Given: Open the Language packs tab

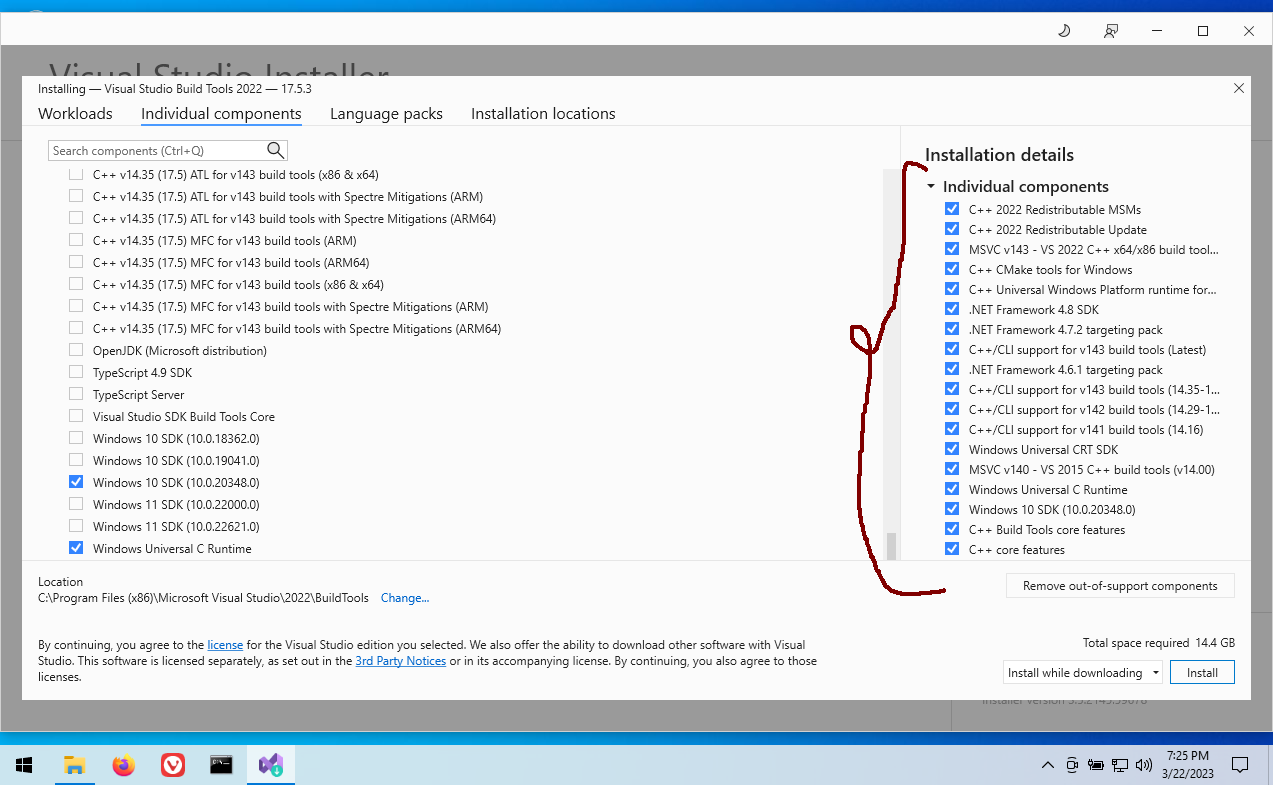Looking at the screenshot, I should [386, 114].
